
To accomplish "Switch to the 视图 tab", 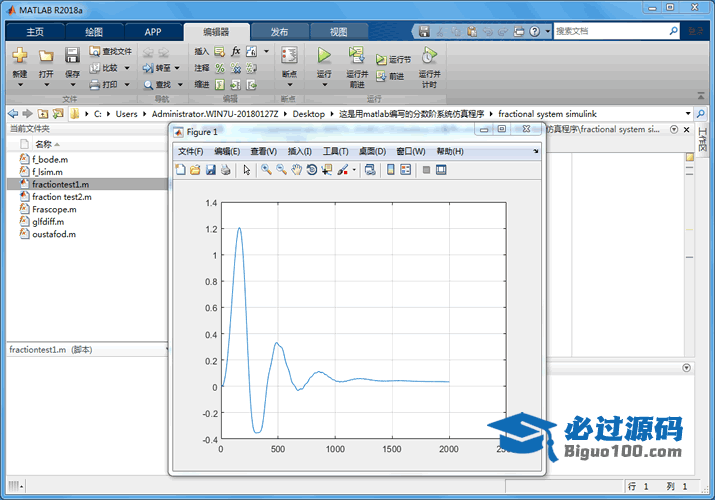I will pyautogui.click(x=338, y=32).
